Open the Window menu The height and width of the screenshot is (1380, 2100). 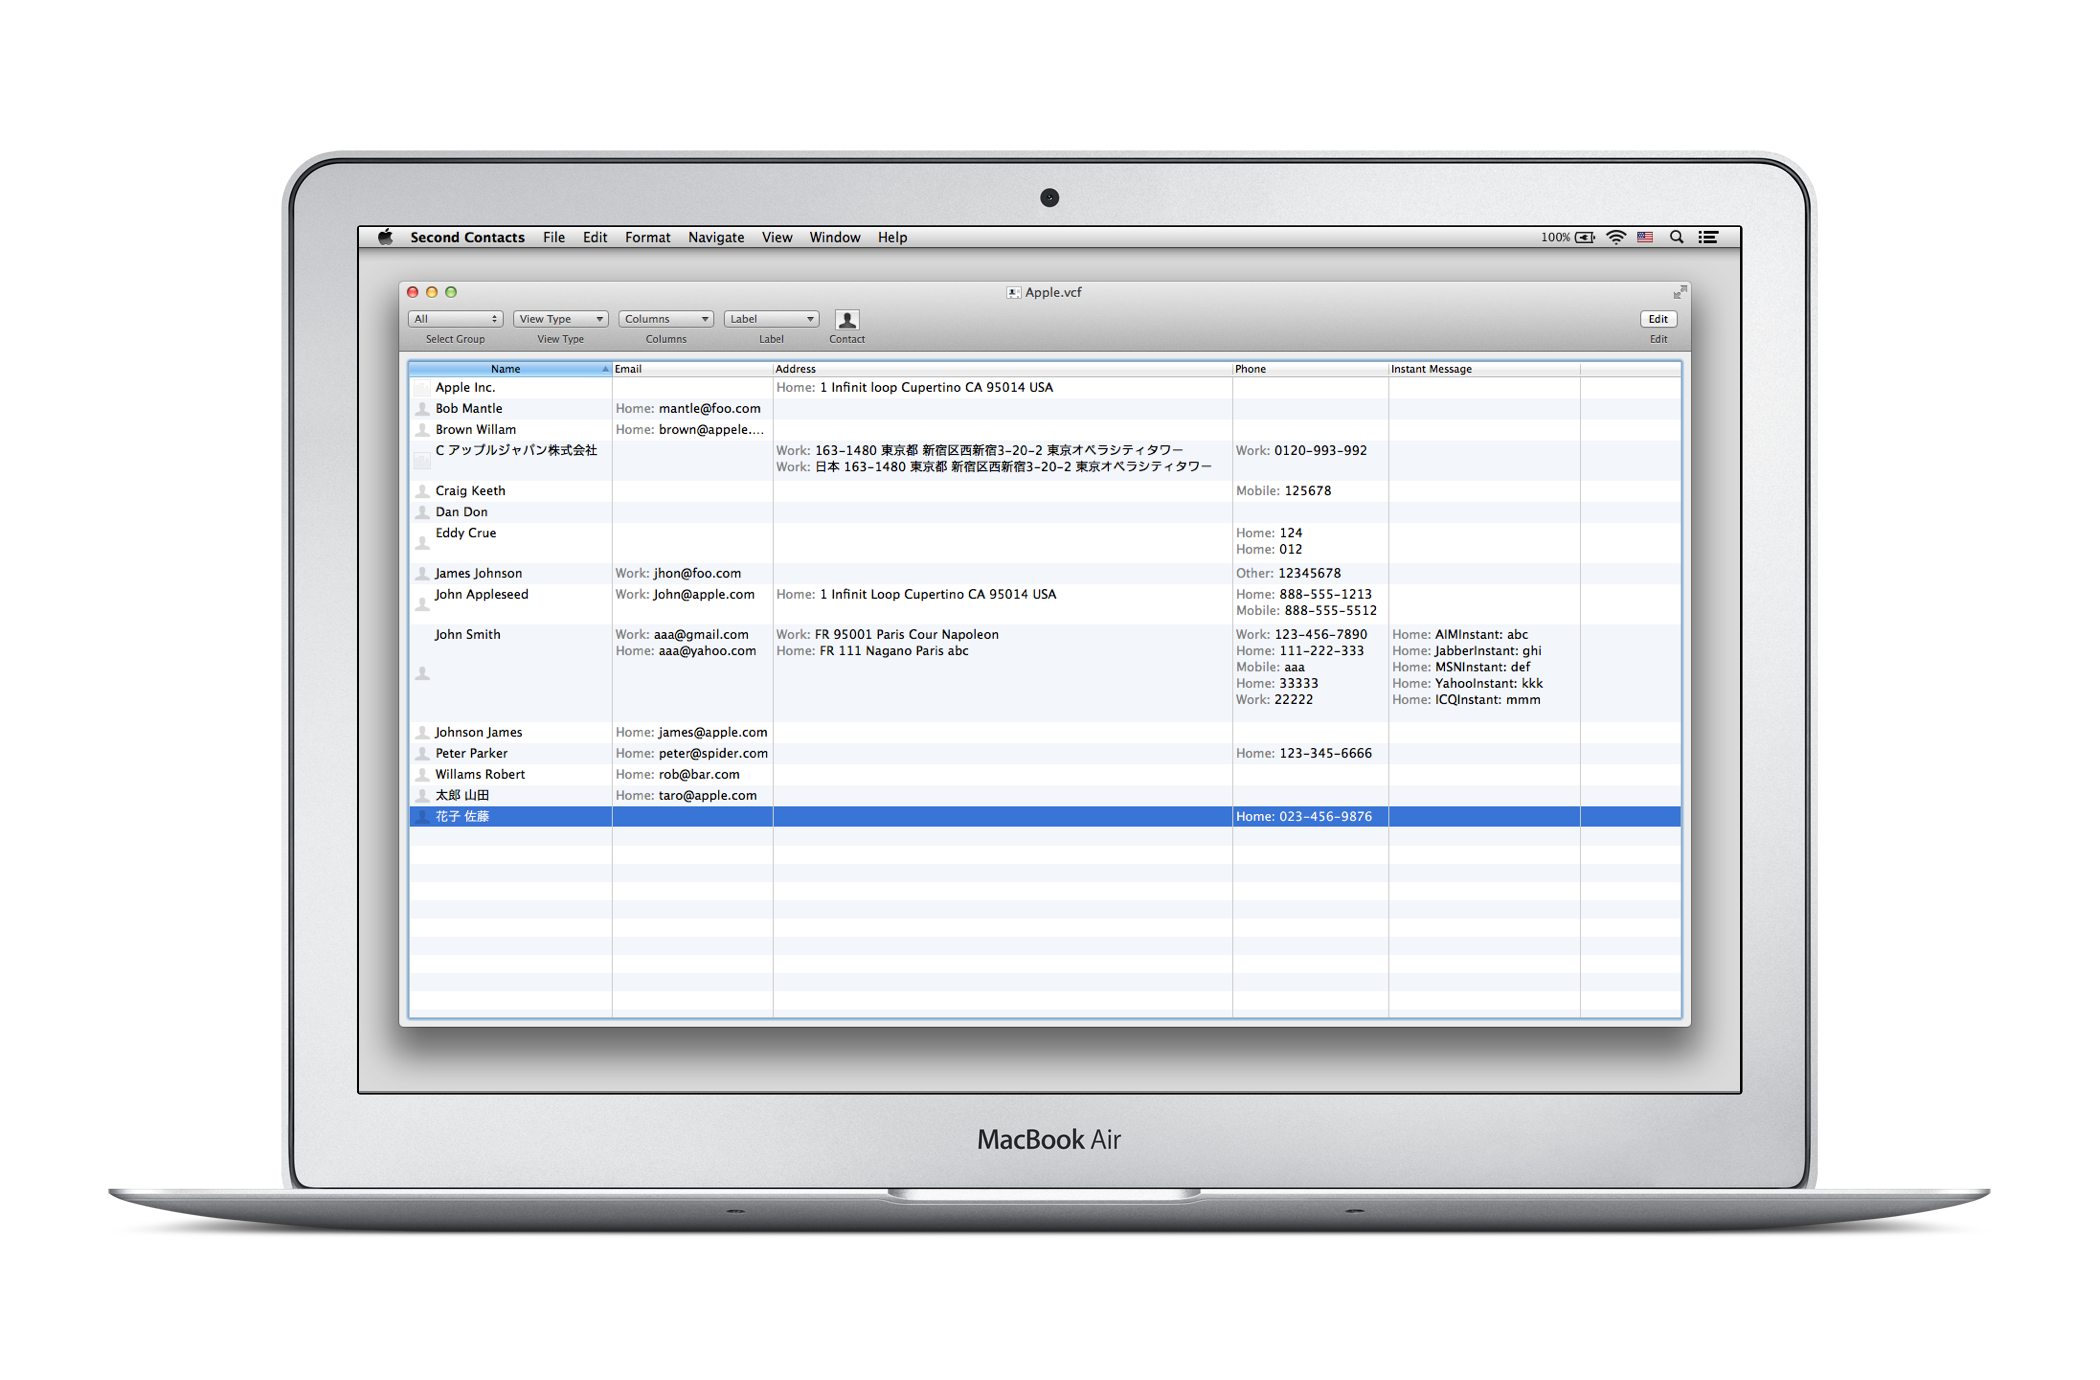835,237
